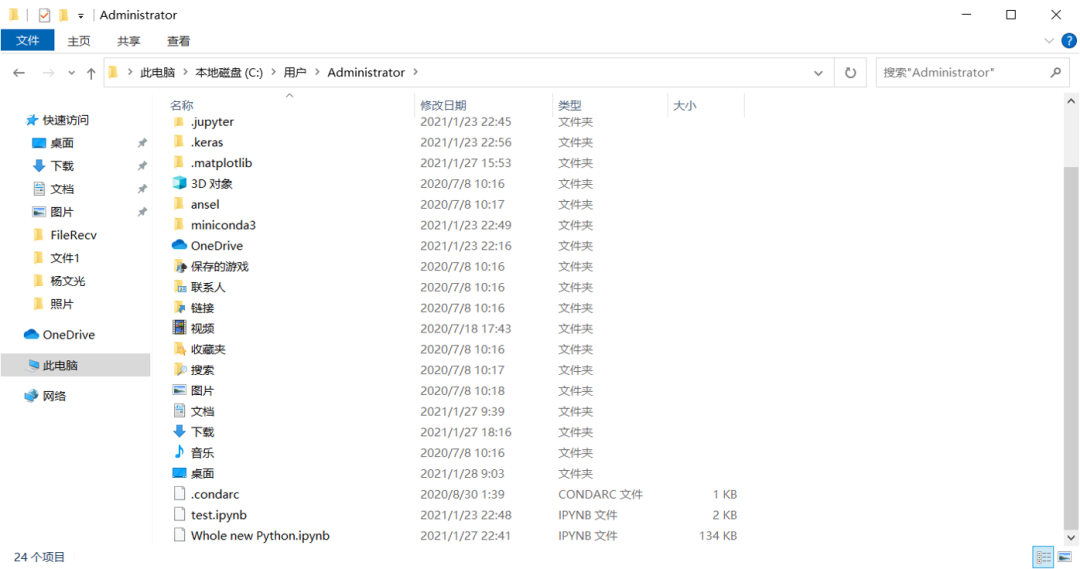
Task: Switch to large icons view layout
Action: 1065,557
